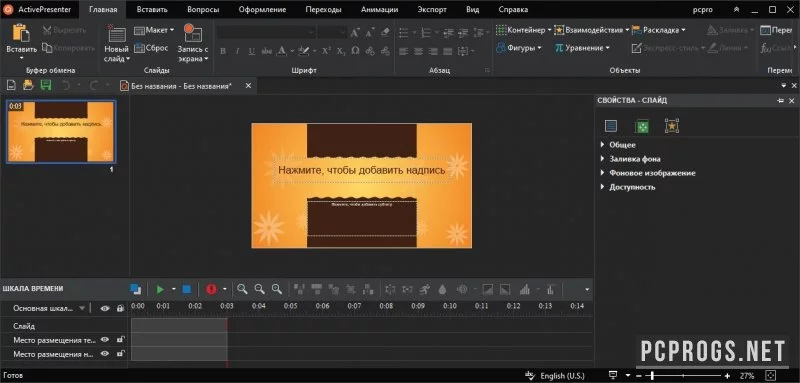
Task: Play the timeline preview
Action: 160,290
